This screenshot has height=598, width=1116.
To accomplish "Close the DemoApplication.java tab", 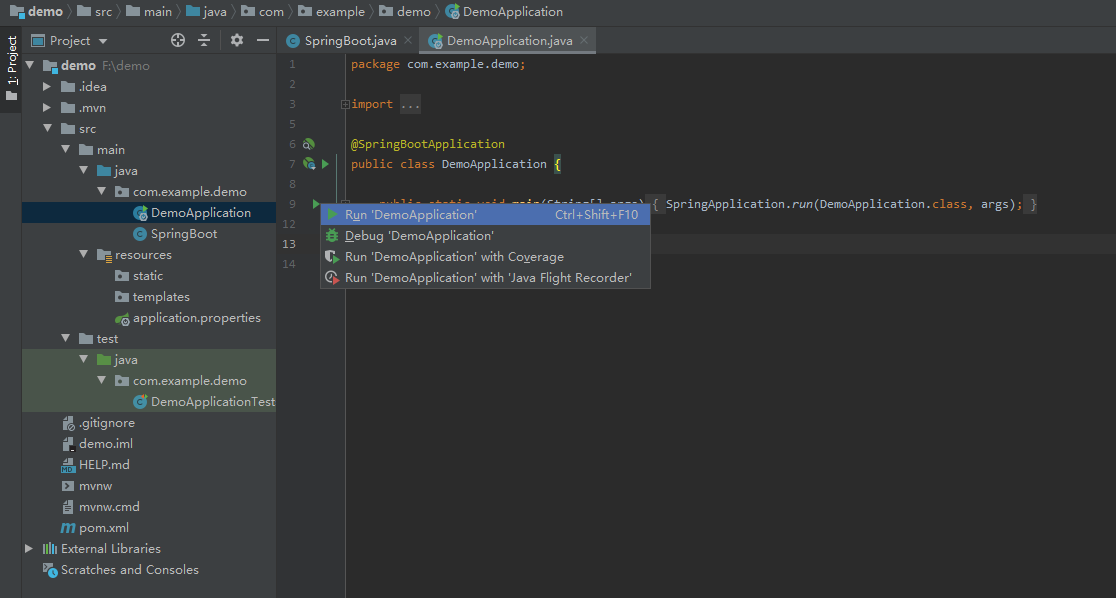I will [584, 41].
